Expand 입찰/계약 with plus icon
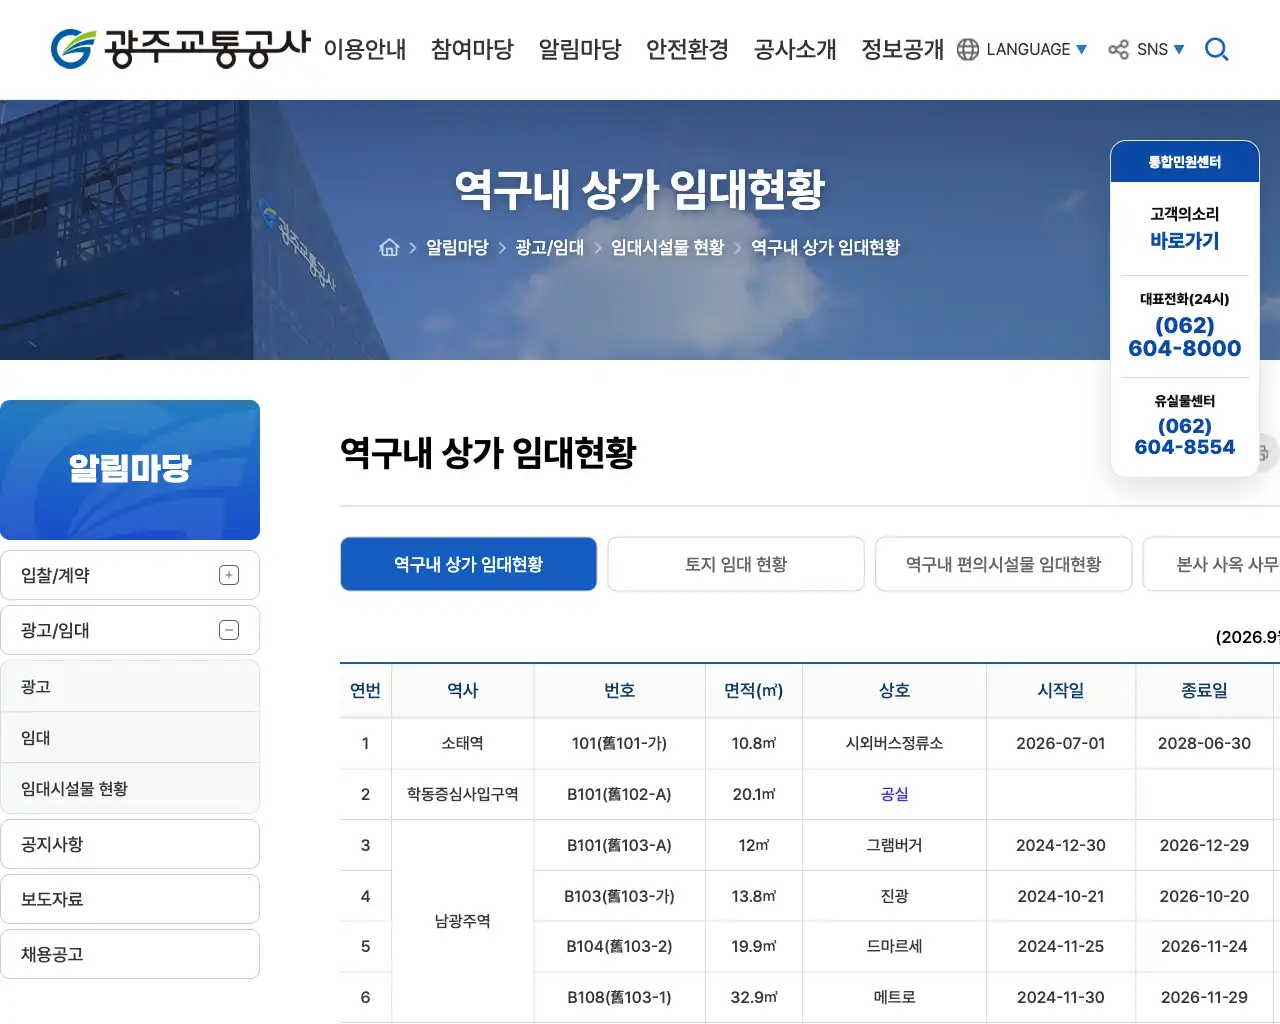The width and height of the screenshot is (1280, 1024). click(x=229, y=575)
